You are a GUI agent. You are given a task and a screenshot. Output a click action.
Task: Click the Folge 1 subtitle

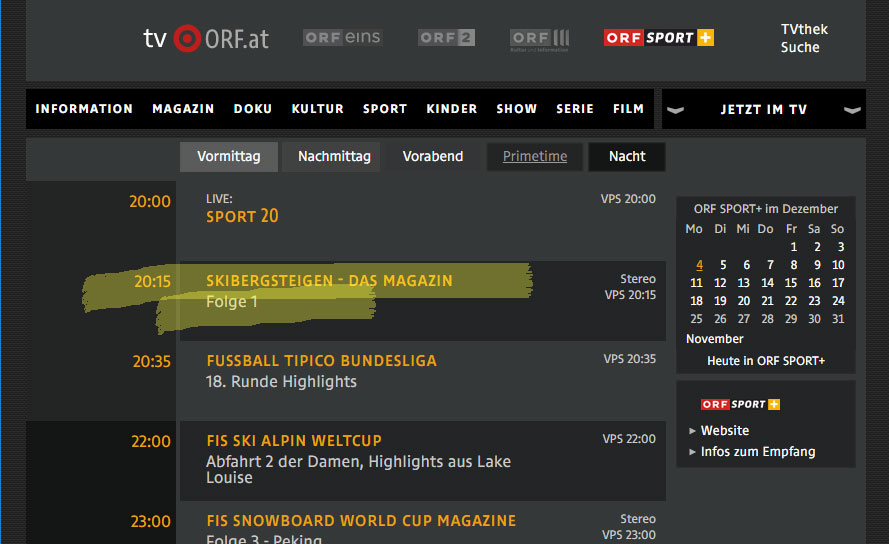tap(231, 302)
